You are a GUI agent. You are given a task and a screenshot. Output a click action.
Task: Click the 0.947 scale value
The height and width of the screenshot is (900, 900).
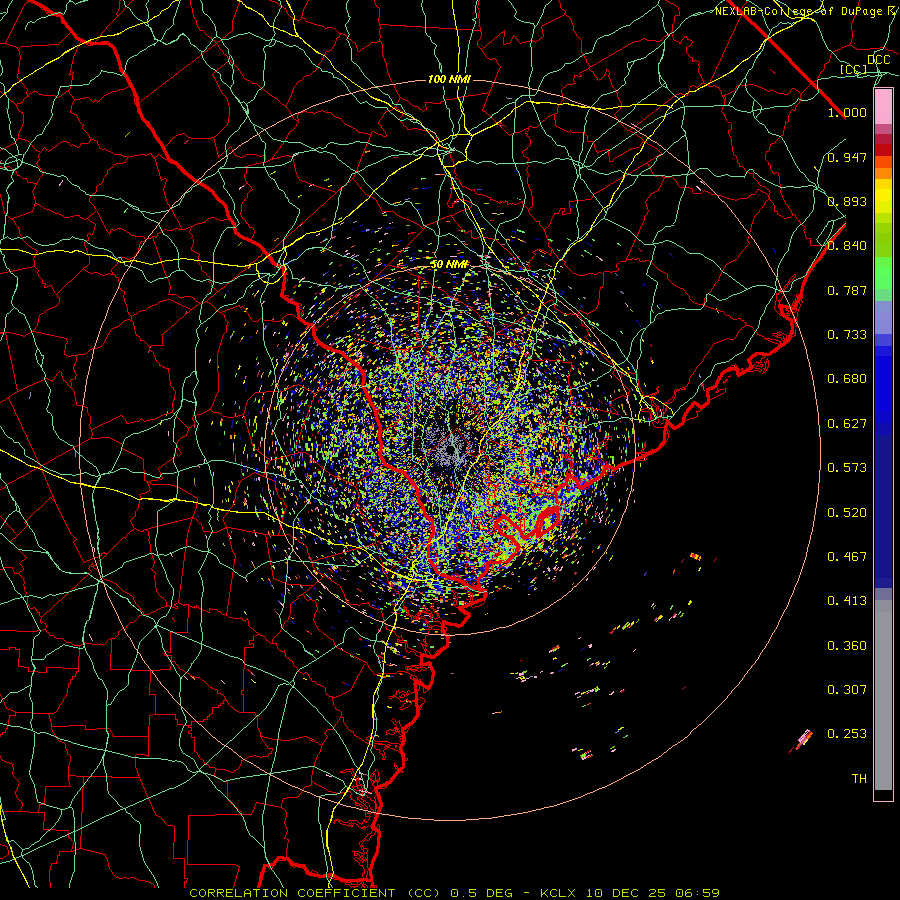[847, 157]
